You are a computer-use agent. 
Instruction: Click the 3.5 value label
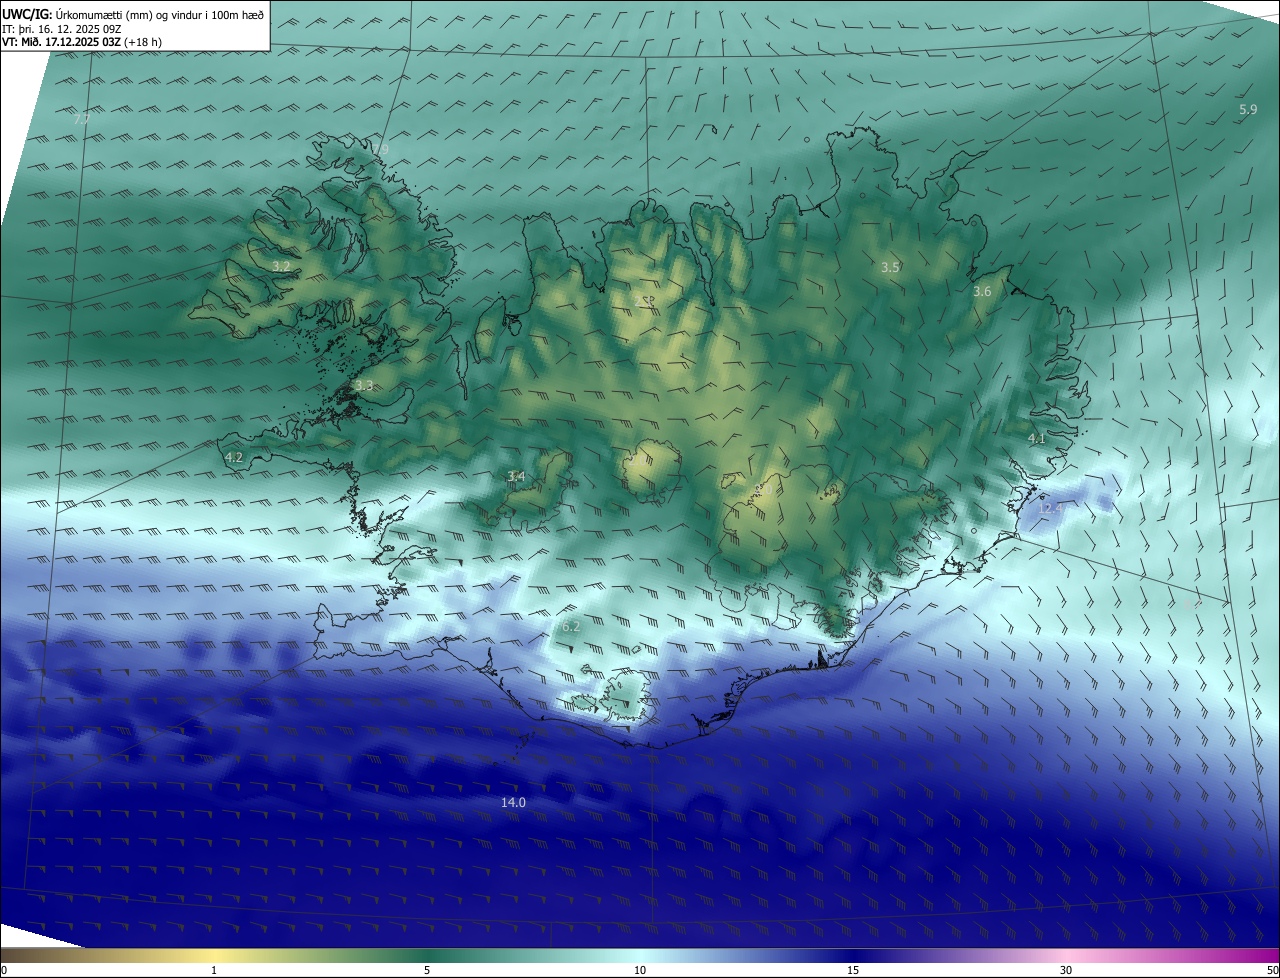tap(890, 267)
